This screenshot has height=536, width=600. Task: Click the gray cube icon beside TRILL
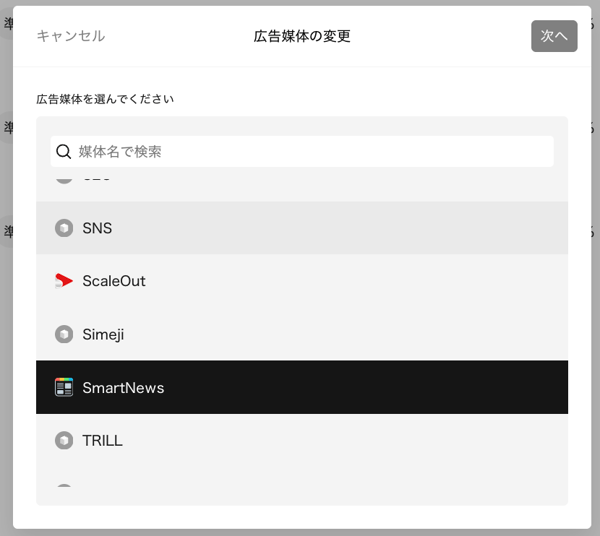click(x=64, y=441)
